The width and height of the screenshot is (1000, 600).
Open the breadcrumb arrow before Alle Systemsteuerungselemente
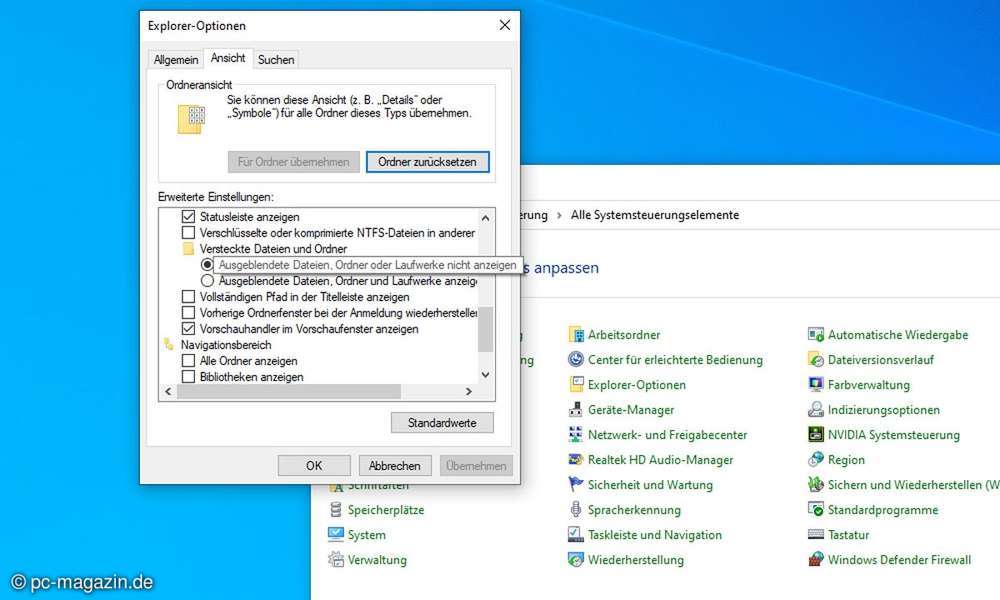click(x=557, y=214)
